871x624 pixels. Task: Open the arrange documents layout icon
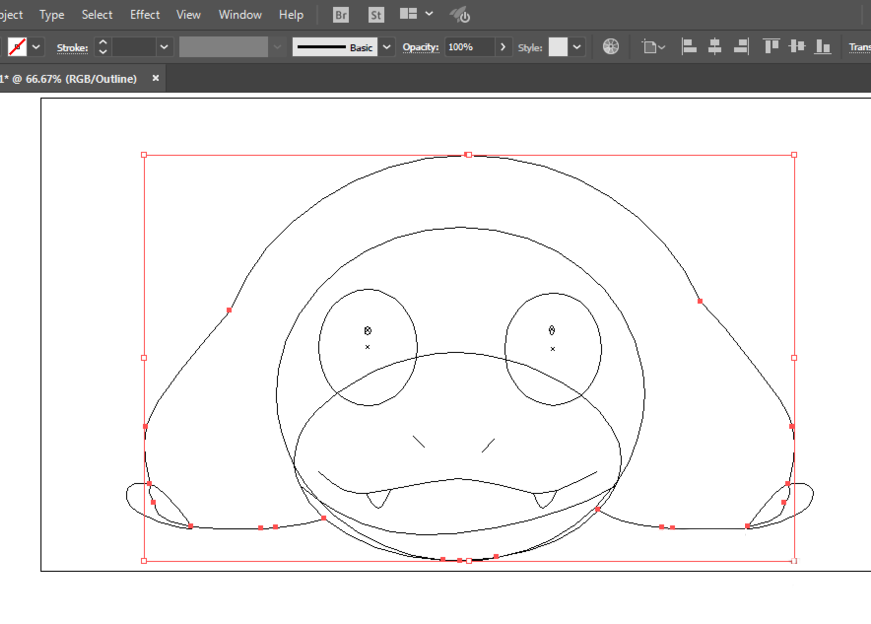409,15
